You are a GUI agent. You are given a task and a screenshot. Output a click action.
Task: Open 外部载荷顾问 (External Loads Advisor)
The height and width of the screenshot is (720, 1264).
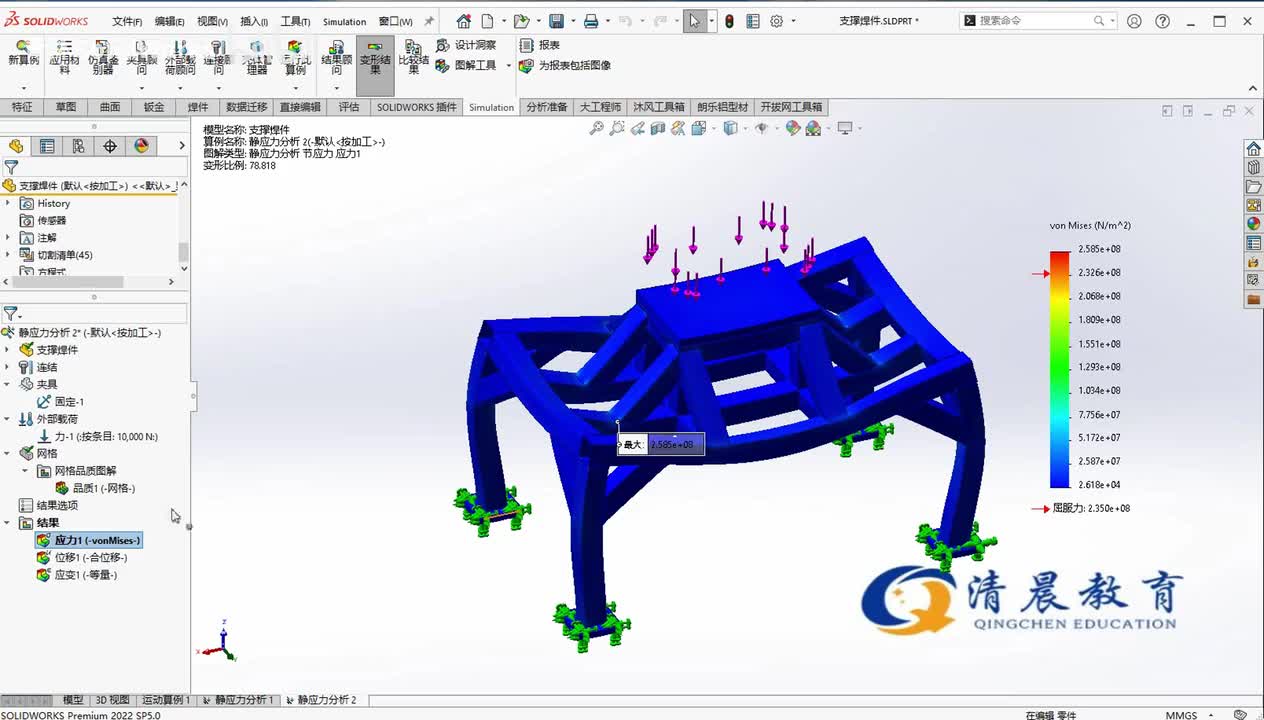[x=180, y=59]
